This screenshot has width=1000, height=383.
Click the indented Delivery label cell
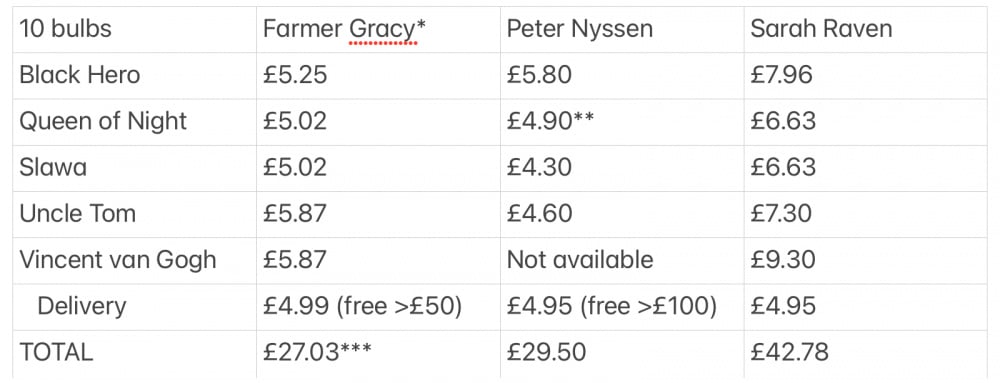[x=135, y=307]
